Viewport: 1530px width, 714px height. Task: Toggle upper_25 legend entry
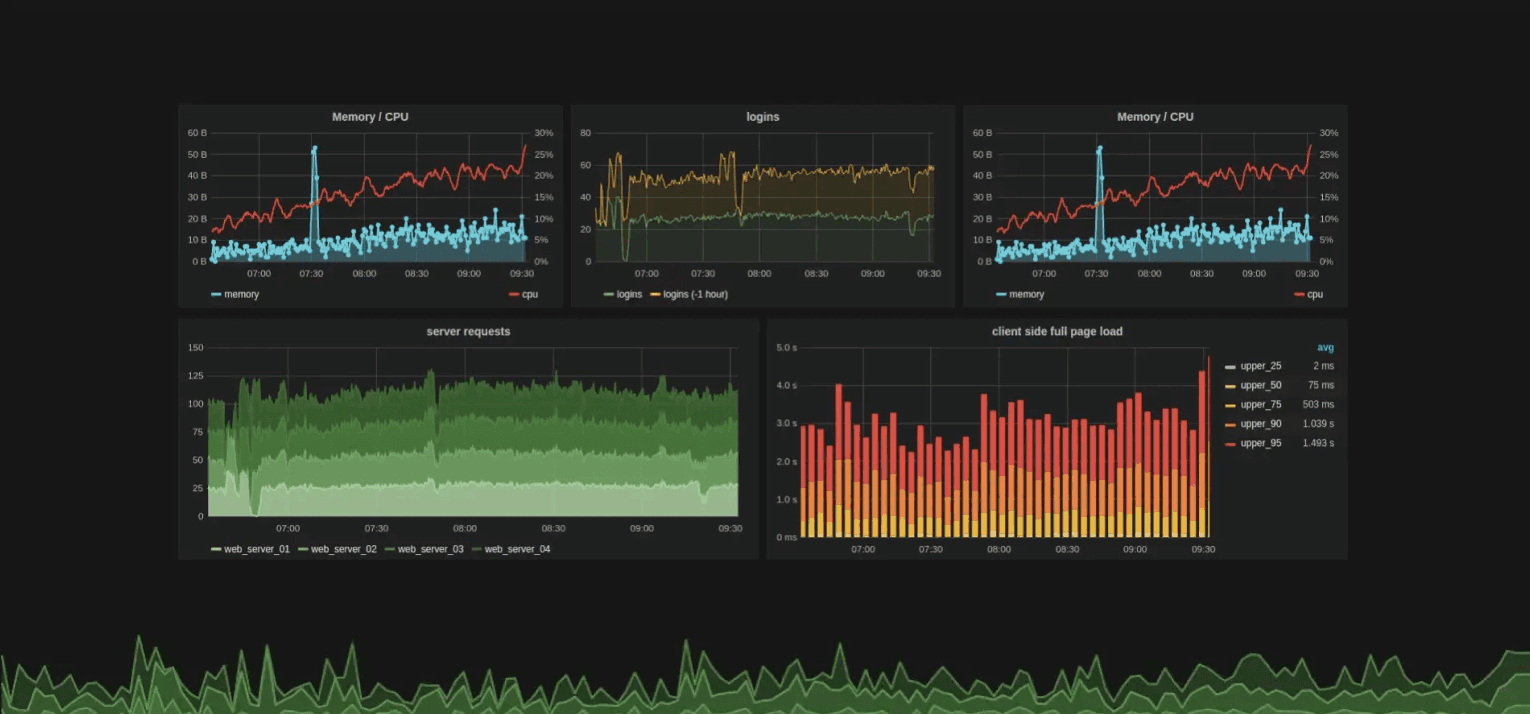1254,366
